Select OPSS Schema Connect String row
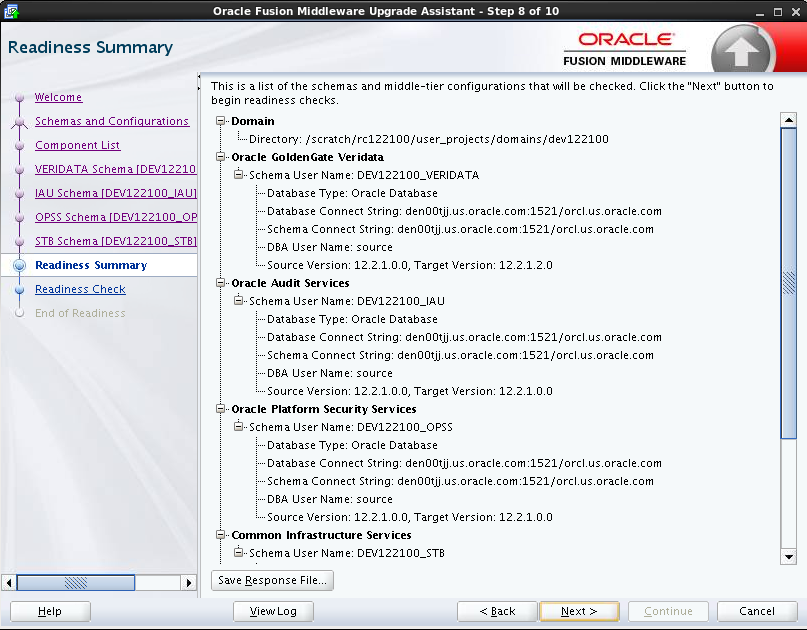The height and width of the screenshot is (630, 807). [460, 481]
